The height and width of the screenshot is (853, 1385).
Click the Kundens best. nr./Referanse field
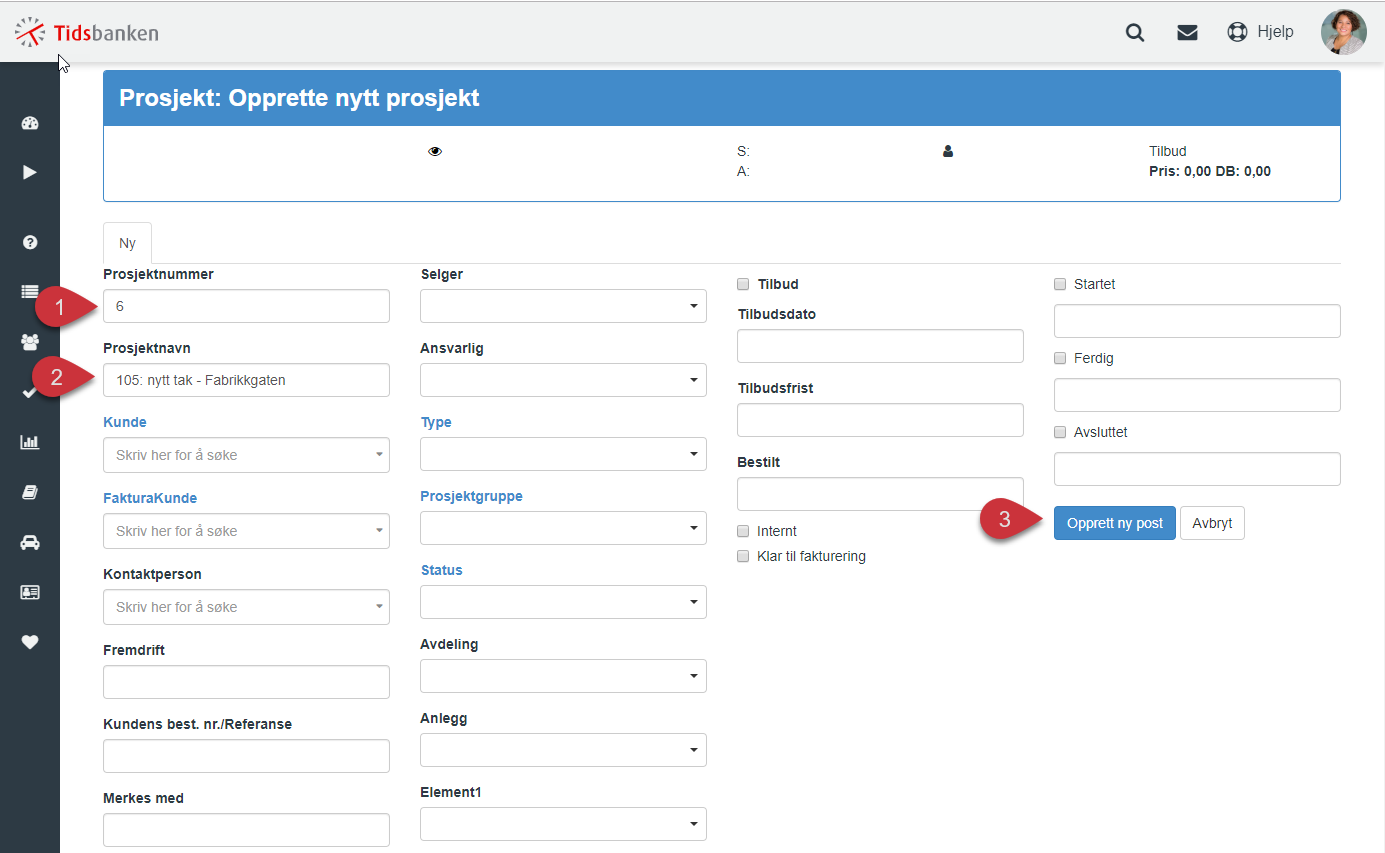[246, 756]
